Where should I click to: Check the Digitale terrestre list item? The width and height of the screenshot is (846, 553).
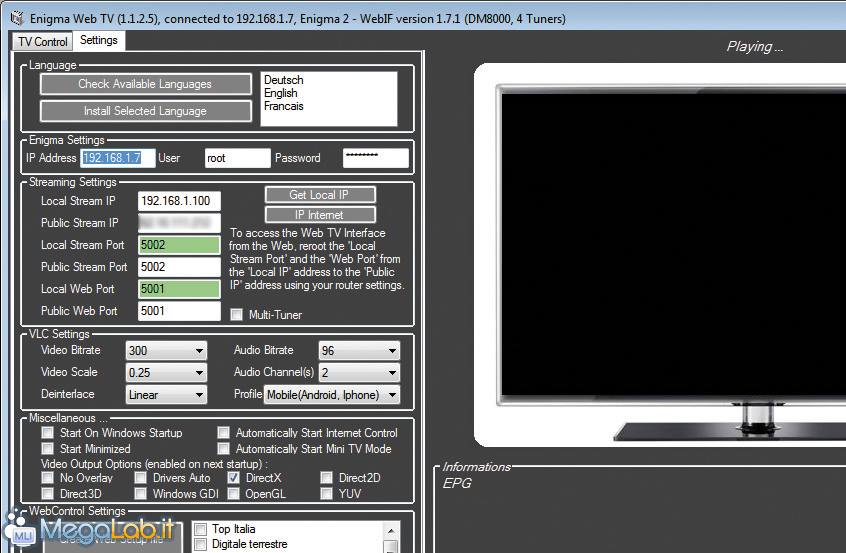pyautogui.click(x=200, y=545)
